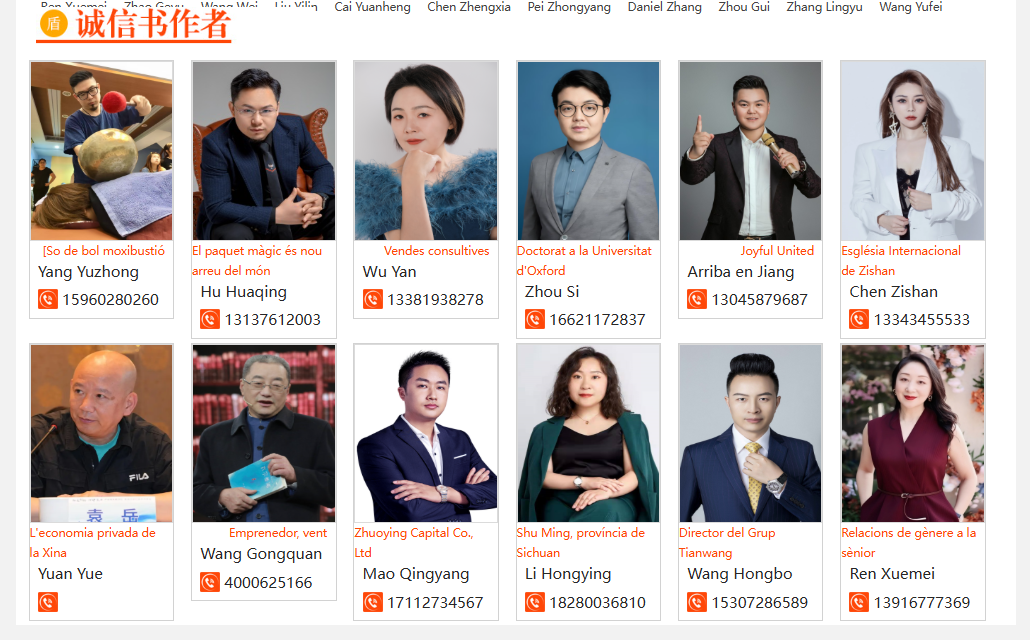Click the phone icon beside 13045879687
Screen dimensions: 1030x640
click(x=697, y=300)
